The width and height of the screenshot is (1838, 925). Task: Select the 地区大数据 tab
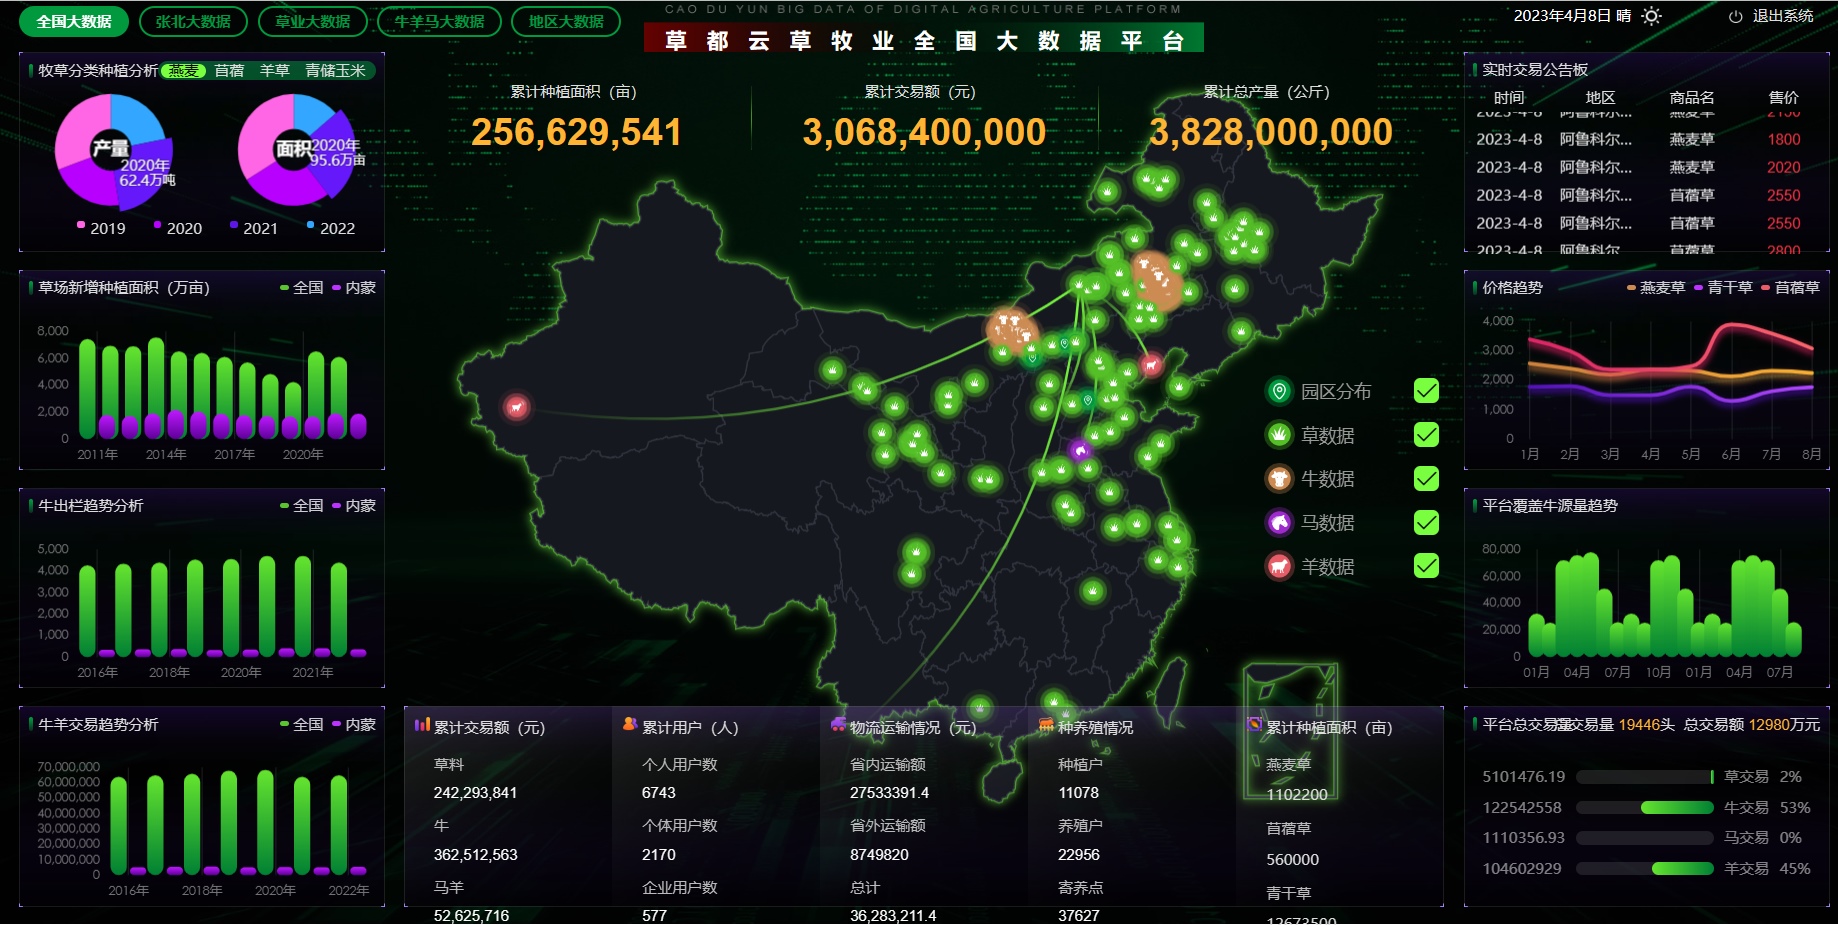[566, 21]
